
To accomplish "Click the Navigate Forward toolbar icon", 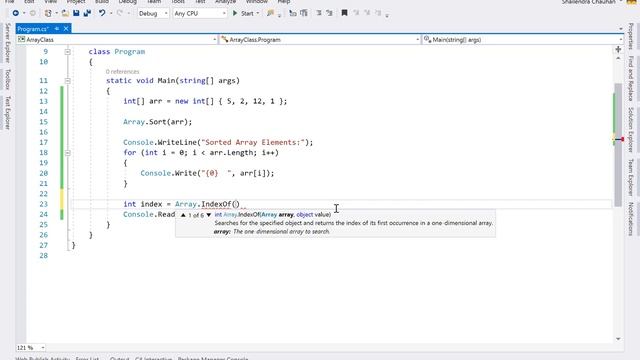I will (x=33, y=13).
